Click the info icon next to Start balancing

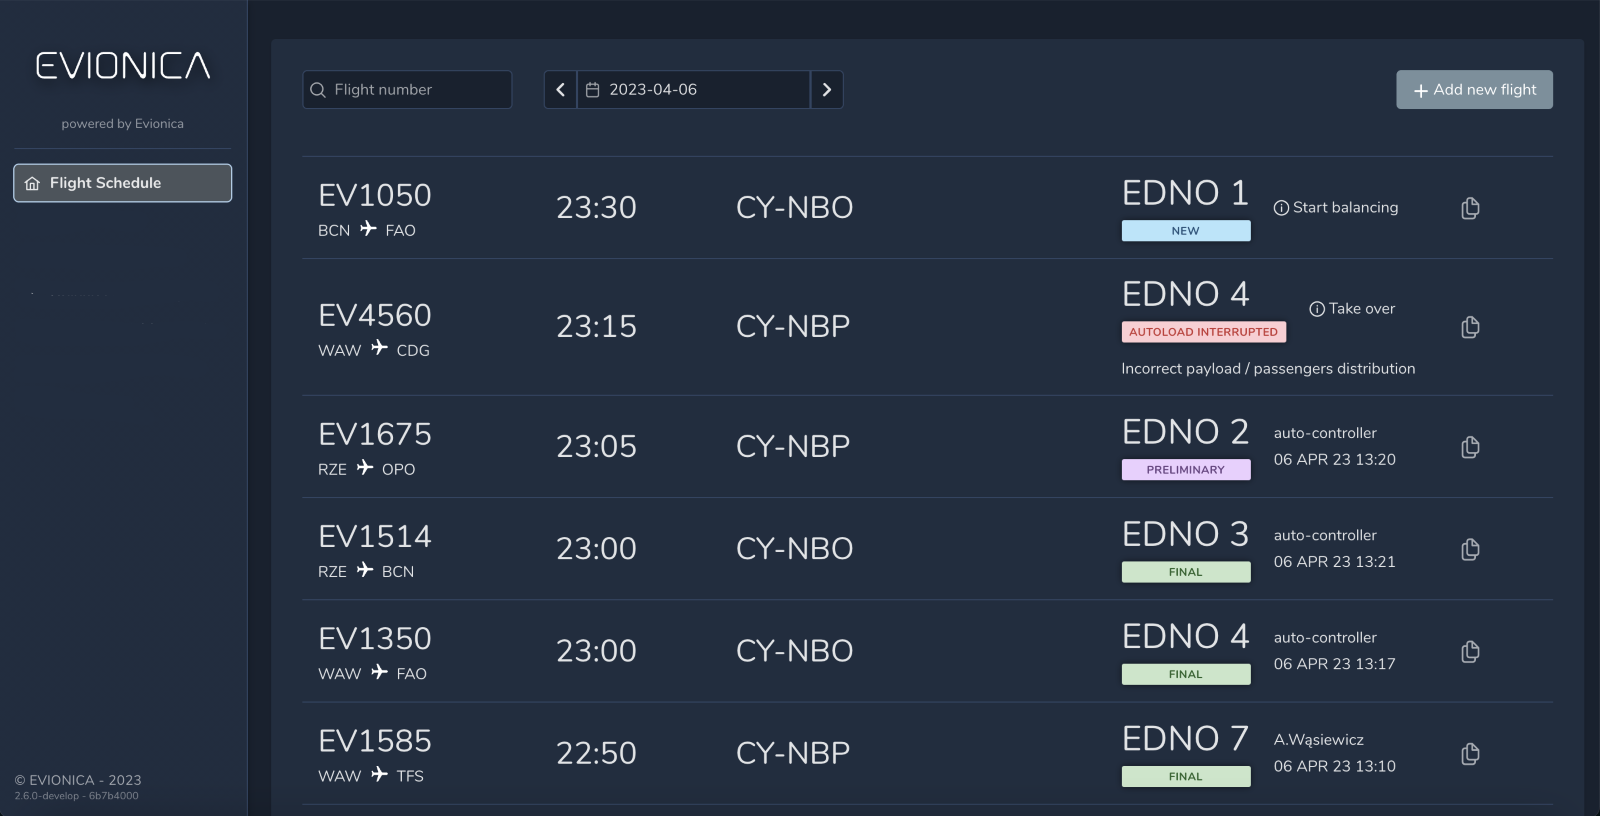(x=1280, y=207)
